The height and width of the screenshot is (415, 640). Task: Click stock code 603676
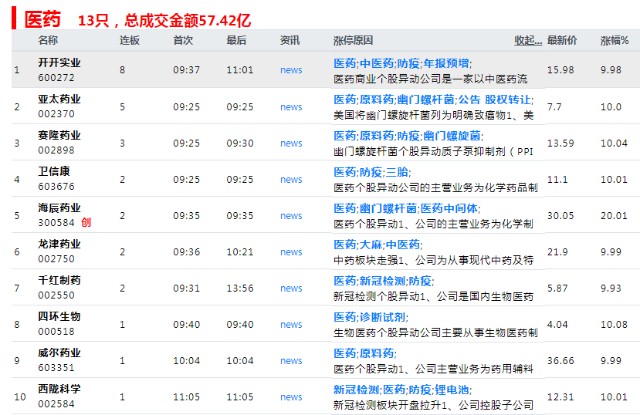(56, 186)
